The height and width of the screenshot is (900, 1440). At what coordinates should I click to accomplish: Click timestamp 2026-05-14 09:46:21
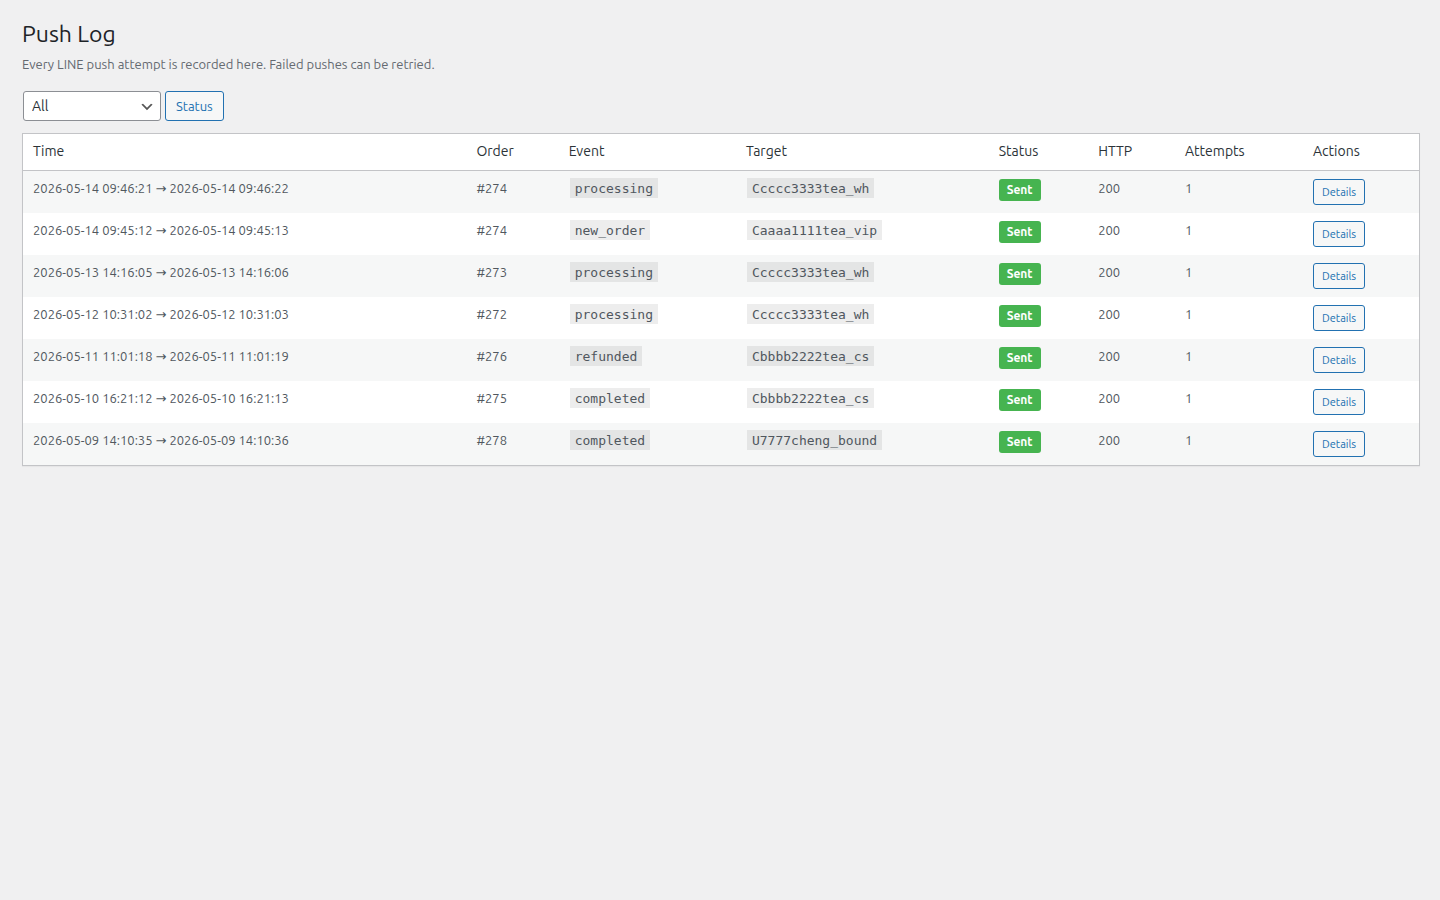pos(93,188)
